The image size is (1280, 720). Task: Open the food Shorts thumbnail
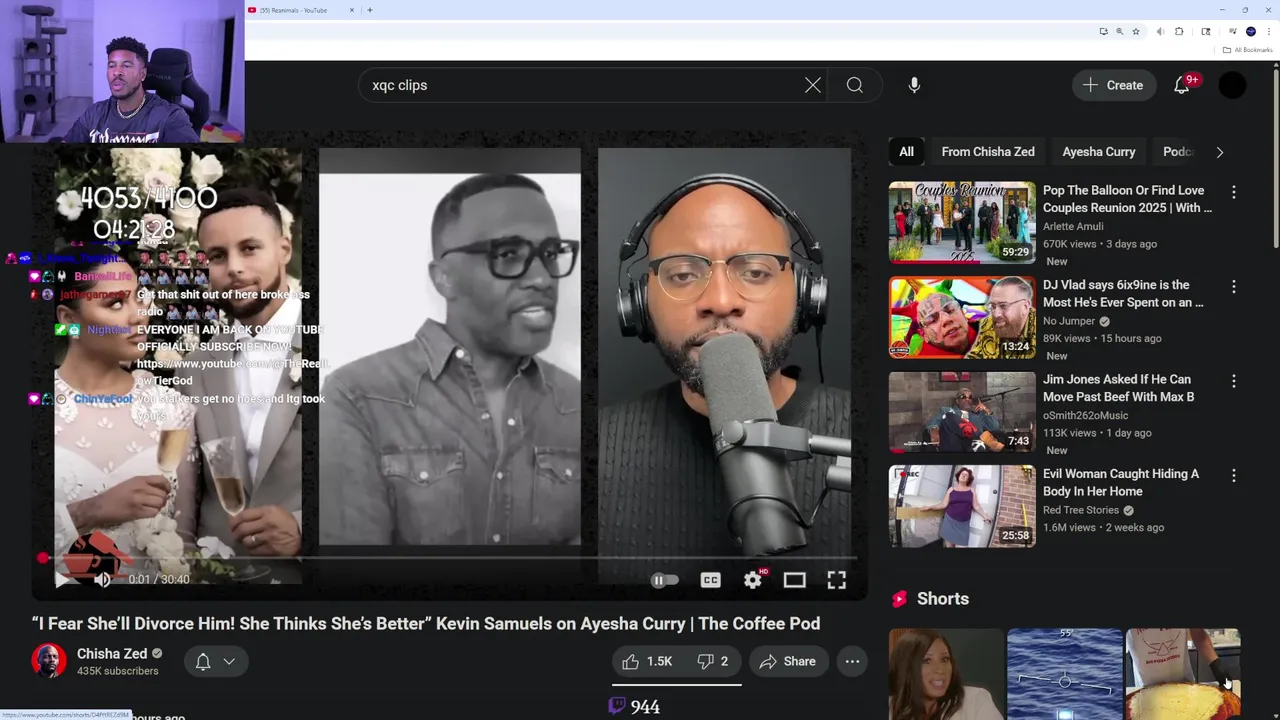coord(1183,674)
